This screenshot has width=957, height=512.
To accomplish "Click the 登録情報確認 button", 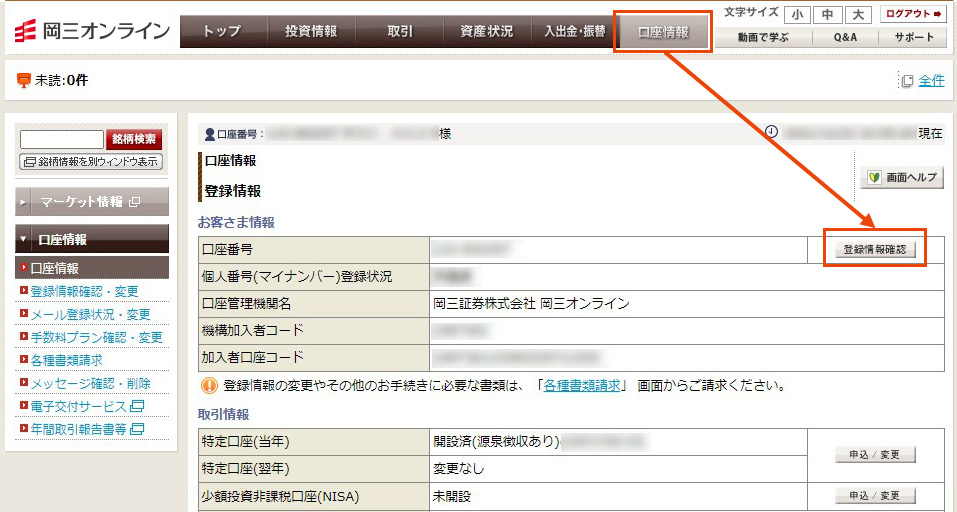I will click(875, 250).
